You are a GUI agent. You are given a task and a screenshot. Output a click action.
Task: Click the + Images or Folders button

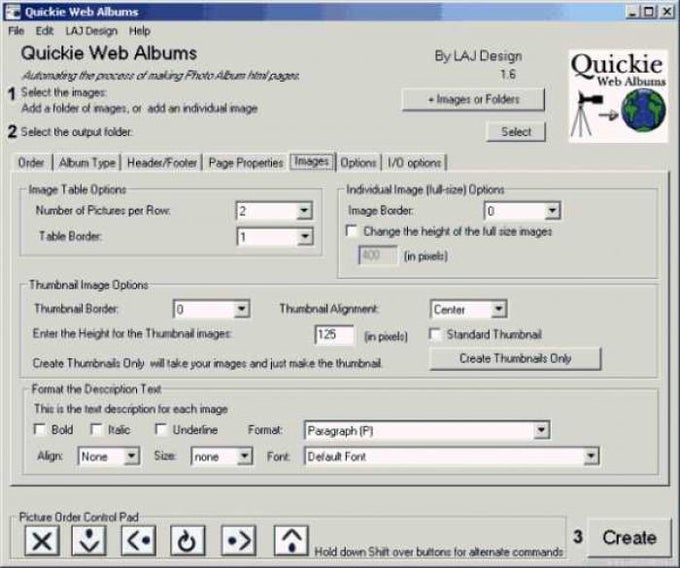click(473, 99)
